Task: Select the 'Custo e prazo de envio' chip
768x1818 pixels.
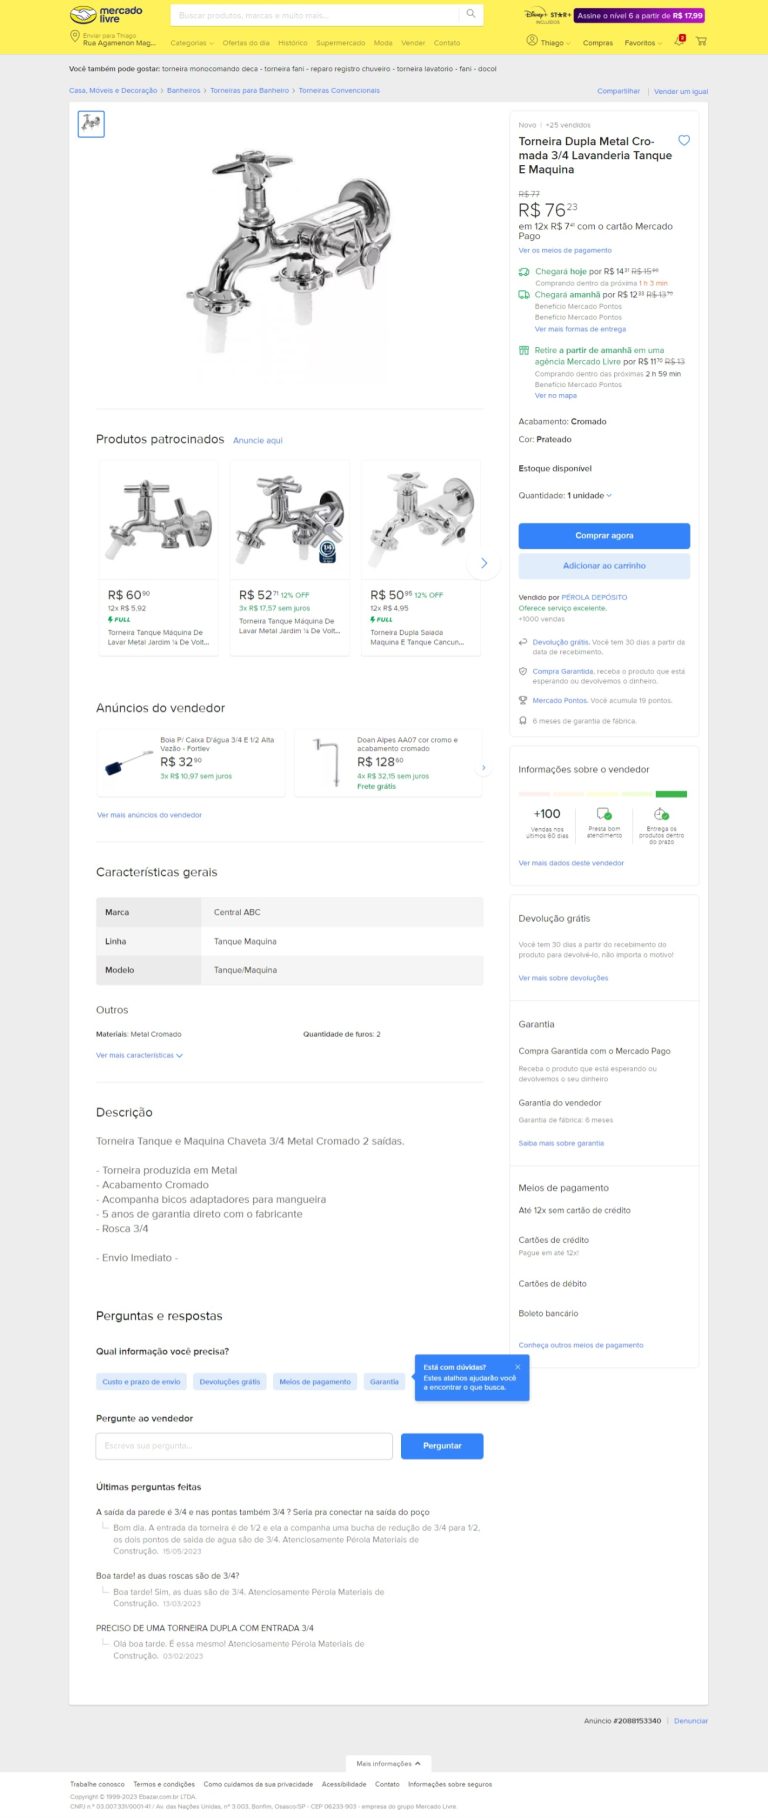Action: click(141, 1382)
